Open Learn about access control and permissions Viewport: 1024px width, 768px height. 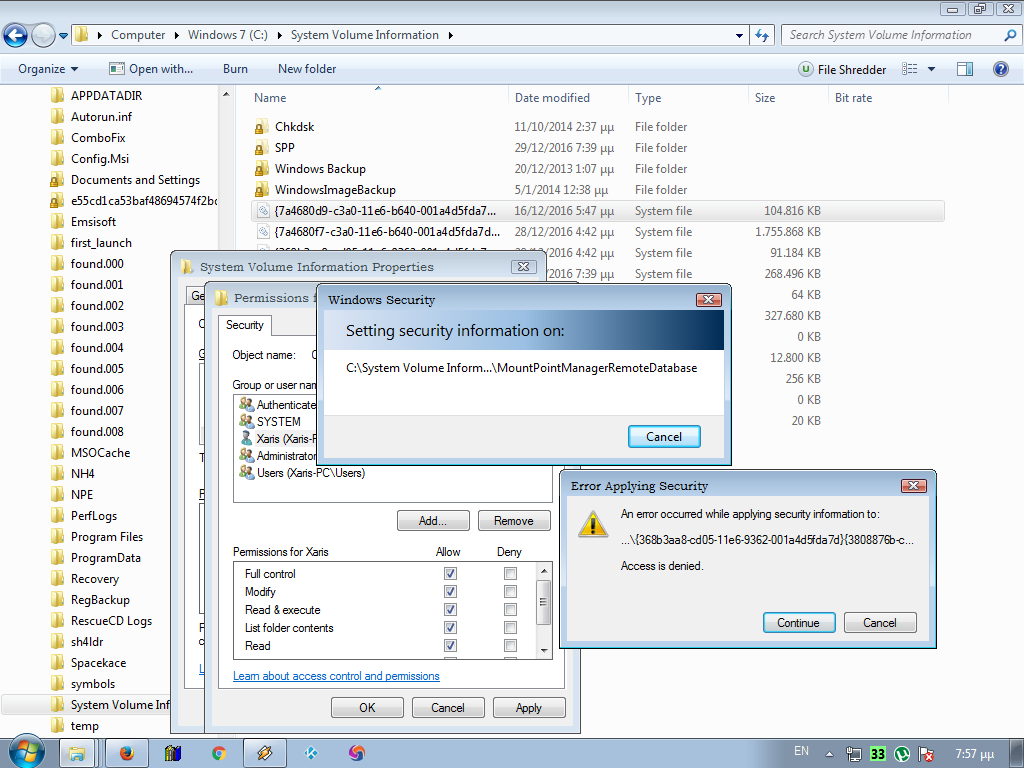pyautogui.click(x=336, y=676)
